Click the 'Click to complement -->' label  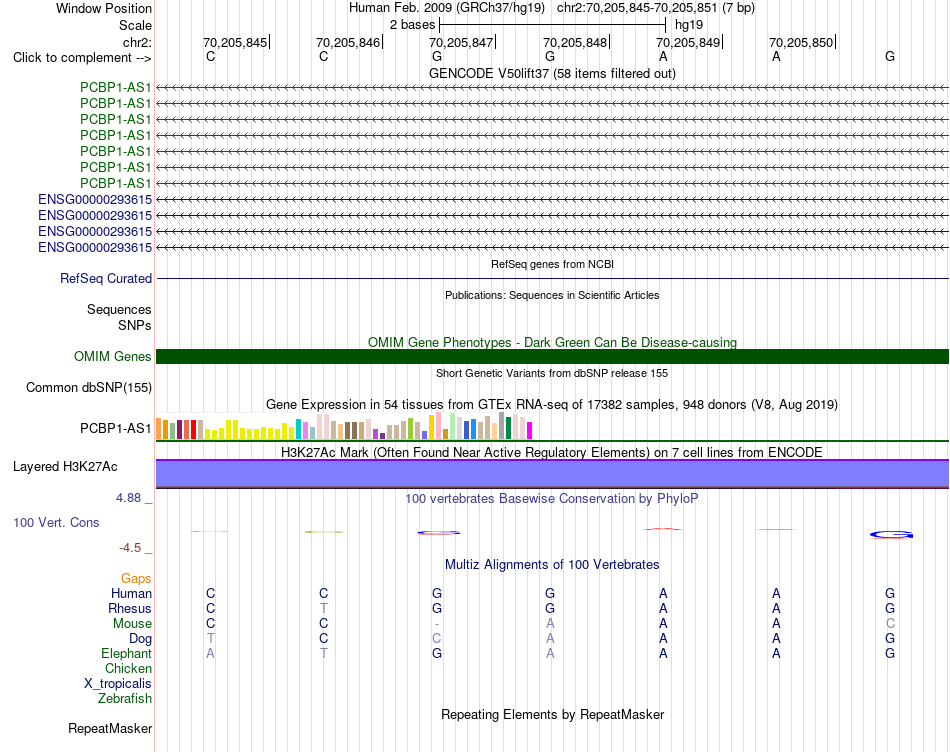coord(82,58)
